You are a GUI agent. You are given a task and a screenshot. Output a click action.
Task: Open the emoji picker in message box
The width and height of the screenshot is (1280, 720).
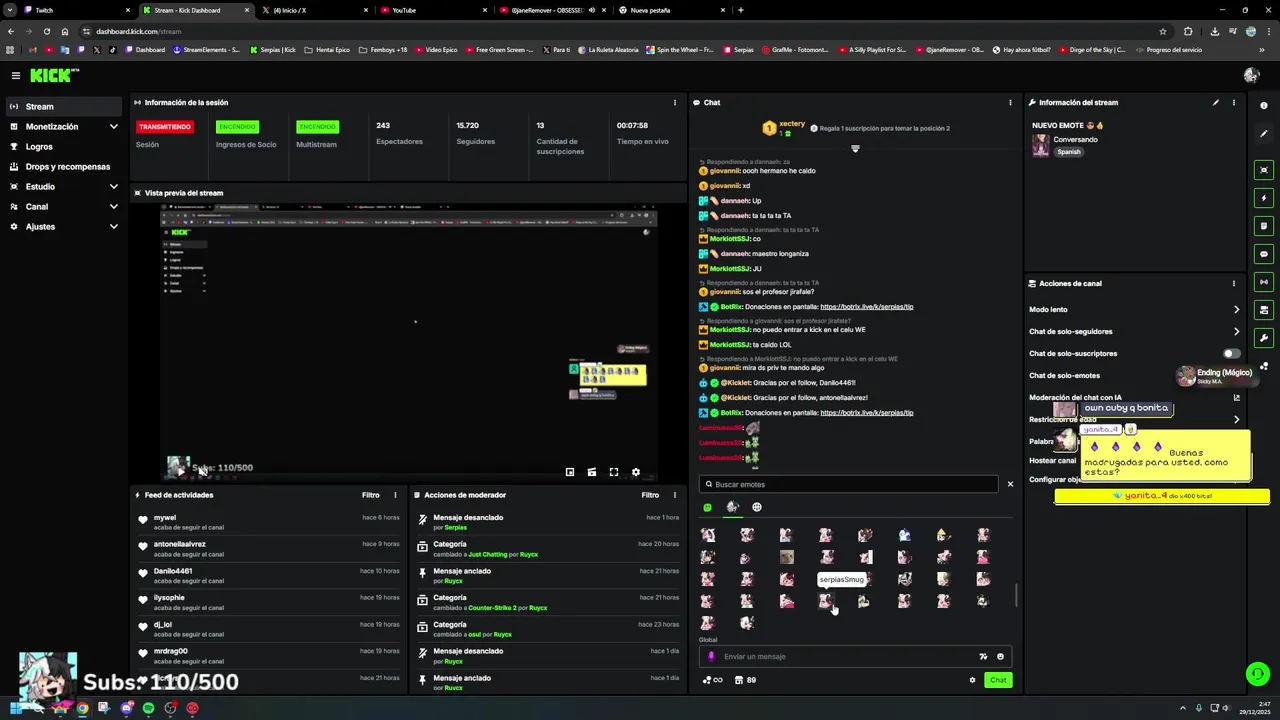point(1000,657)
